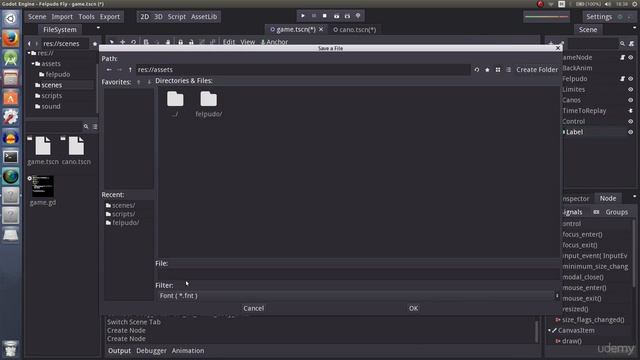Image resolution: width=640 pixels, height=360 pixels.
Task: Confirm save with OK button
Action: tap(413, 308)
